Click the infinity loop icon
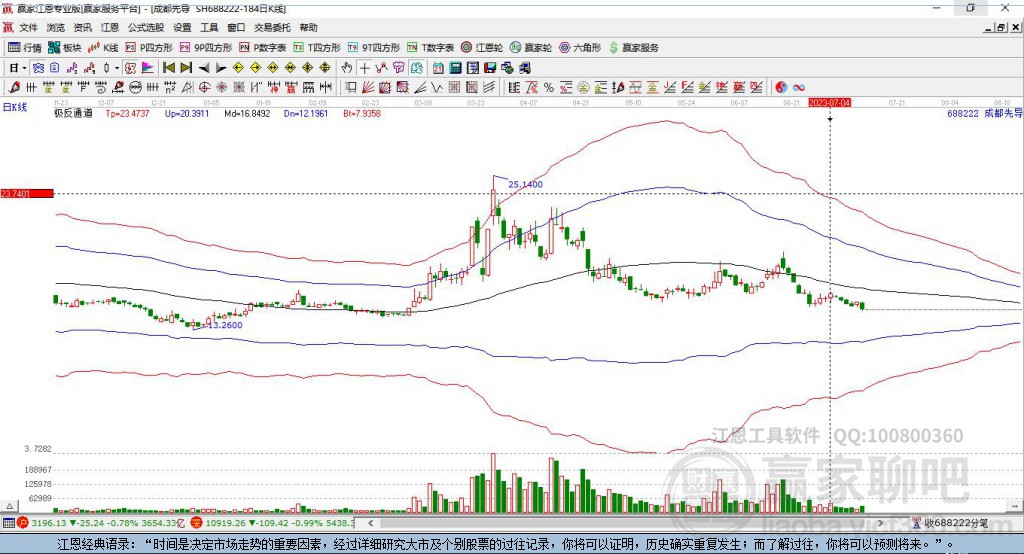Screen dimensions: 1024x554 798,87
